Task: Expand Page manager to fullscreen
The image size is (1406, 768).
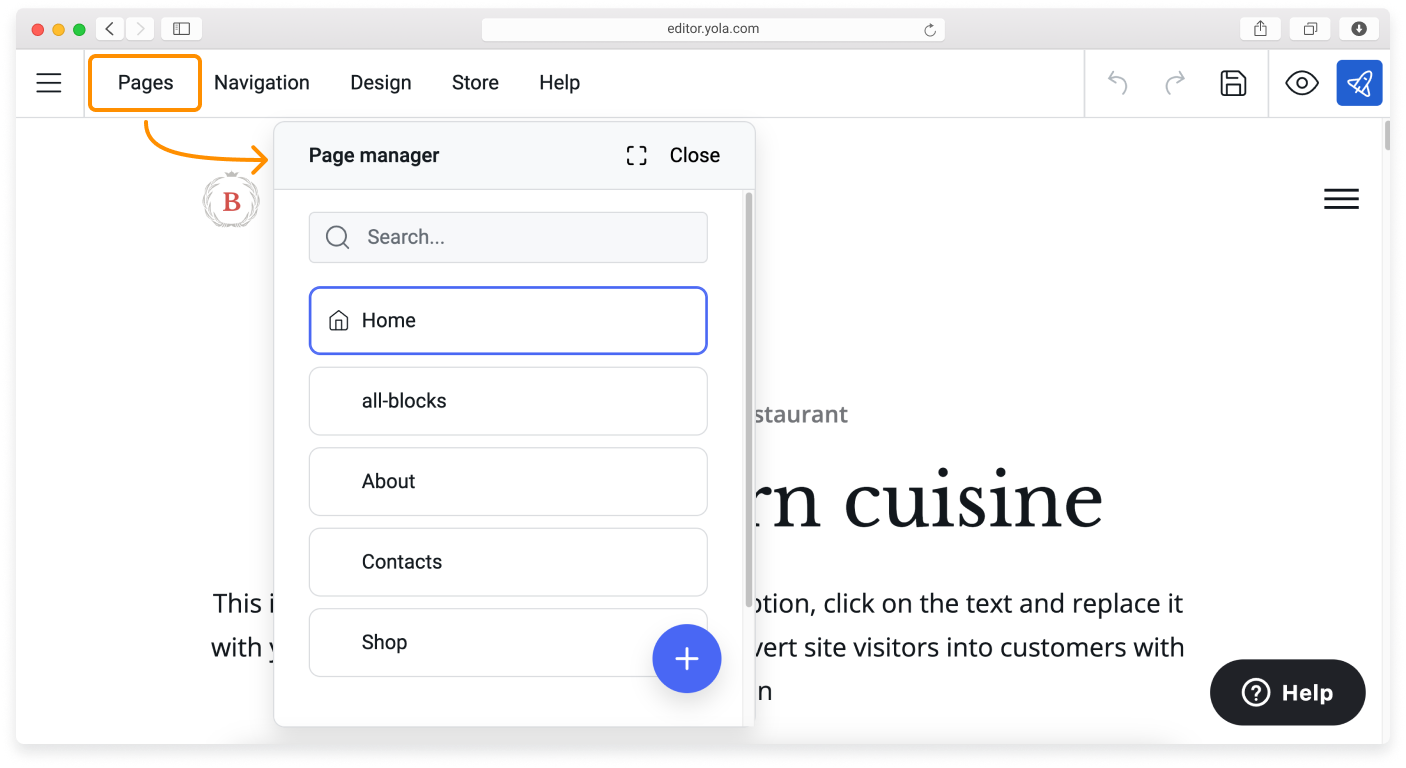Action: (636, 155)
